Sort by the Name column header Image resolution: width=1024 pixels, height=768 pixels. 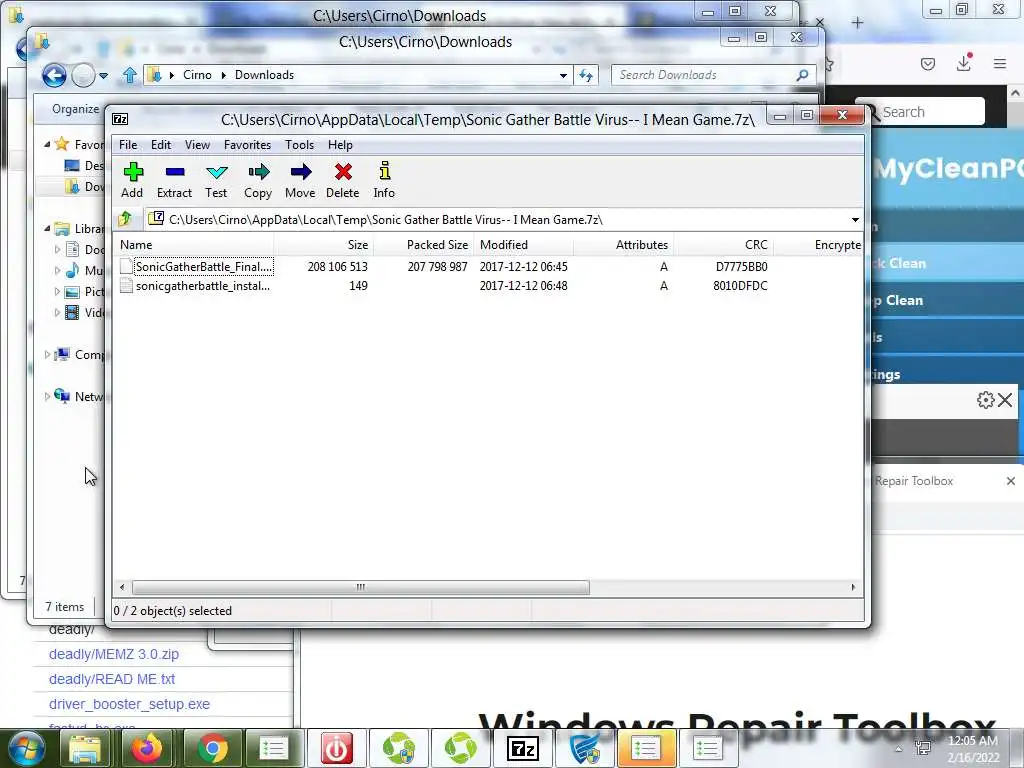[194, 245]
